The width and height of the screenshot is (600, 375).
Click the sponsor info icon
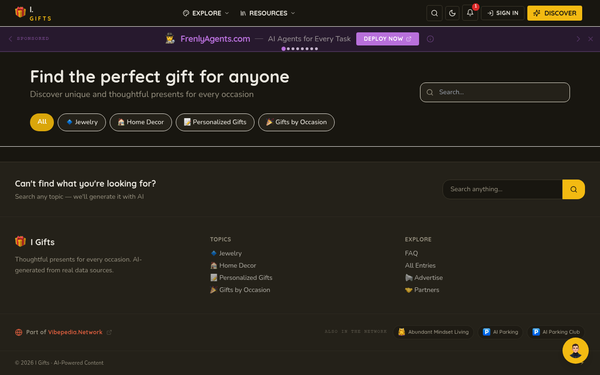click(430, 39)
